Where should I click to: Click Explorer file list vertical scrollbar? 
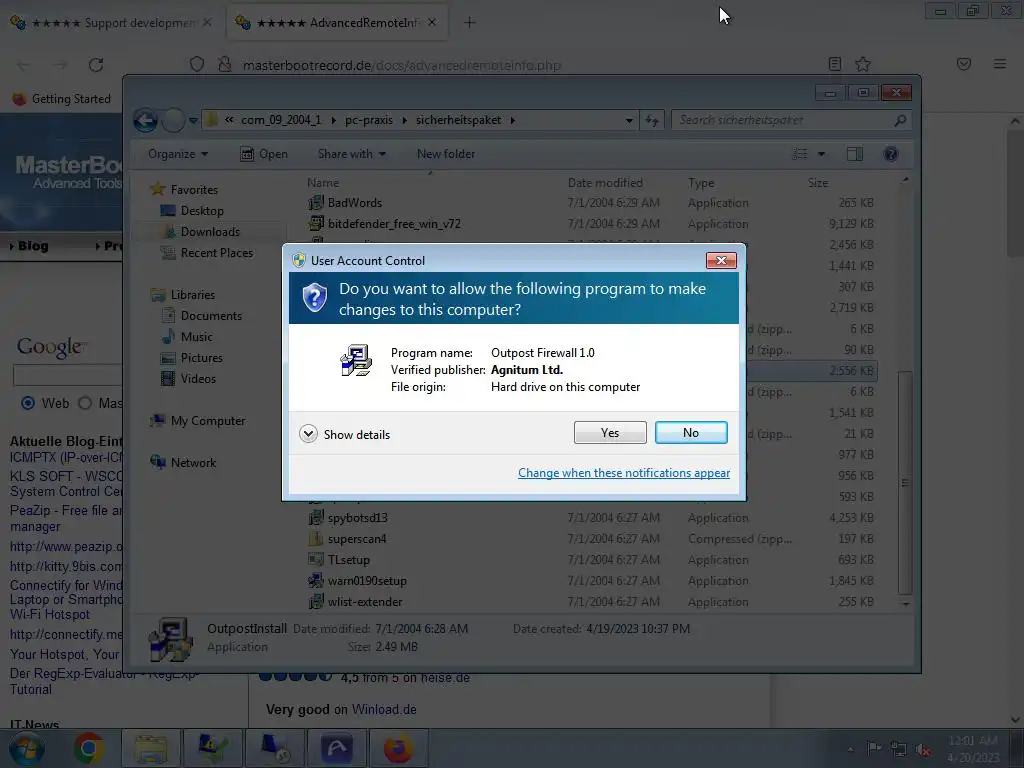tap(905, 483)
